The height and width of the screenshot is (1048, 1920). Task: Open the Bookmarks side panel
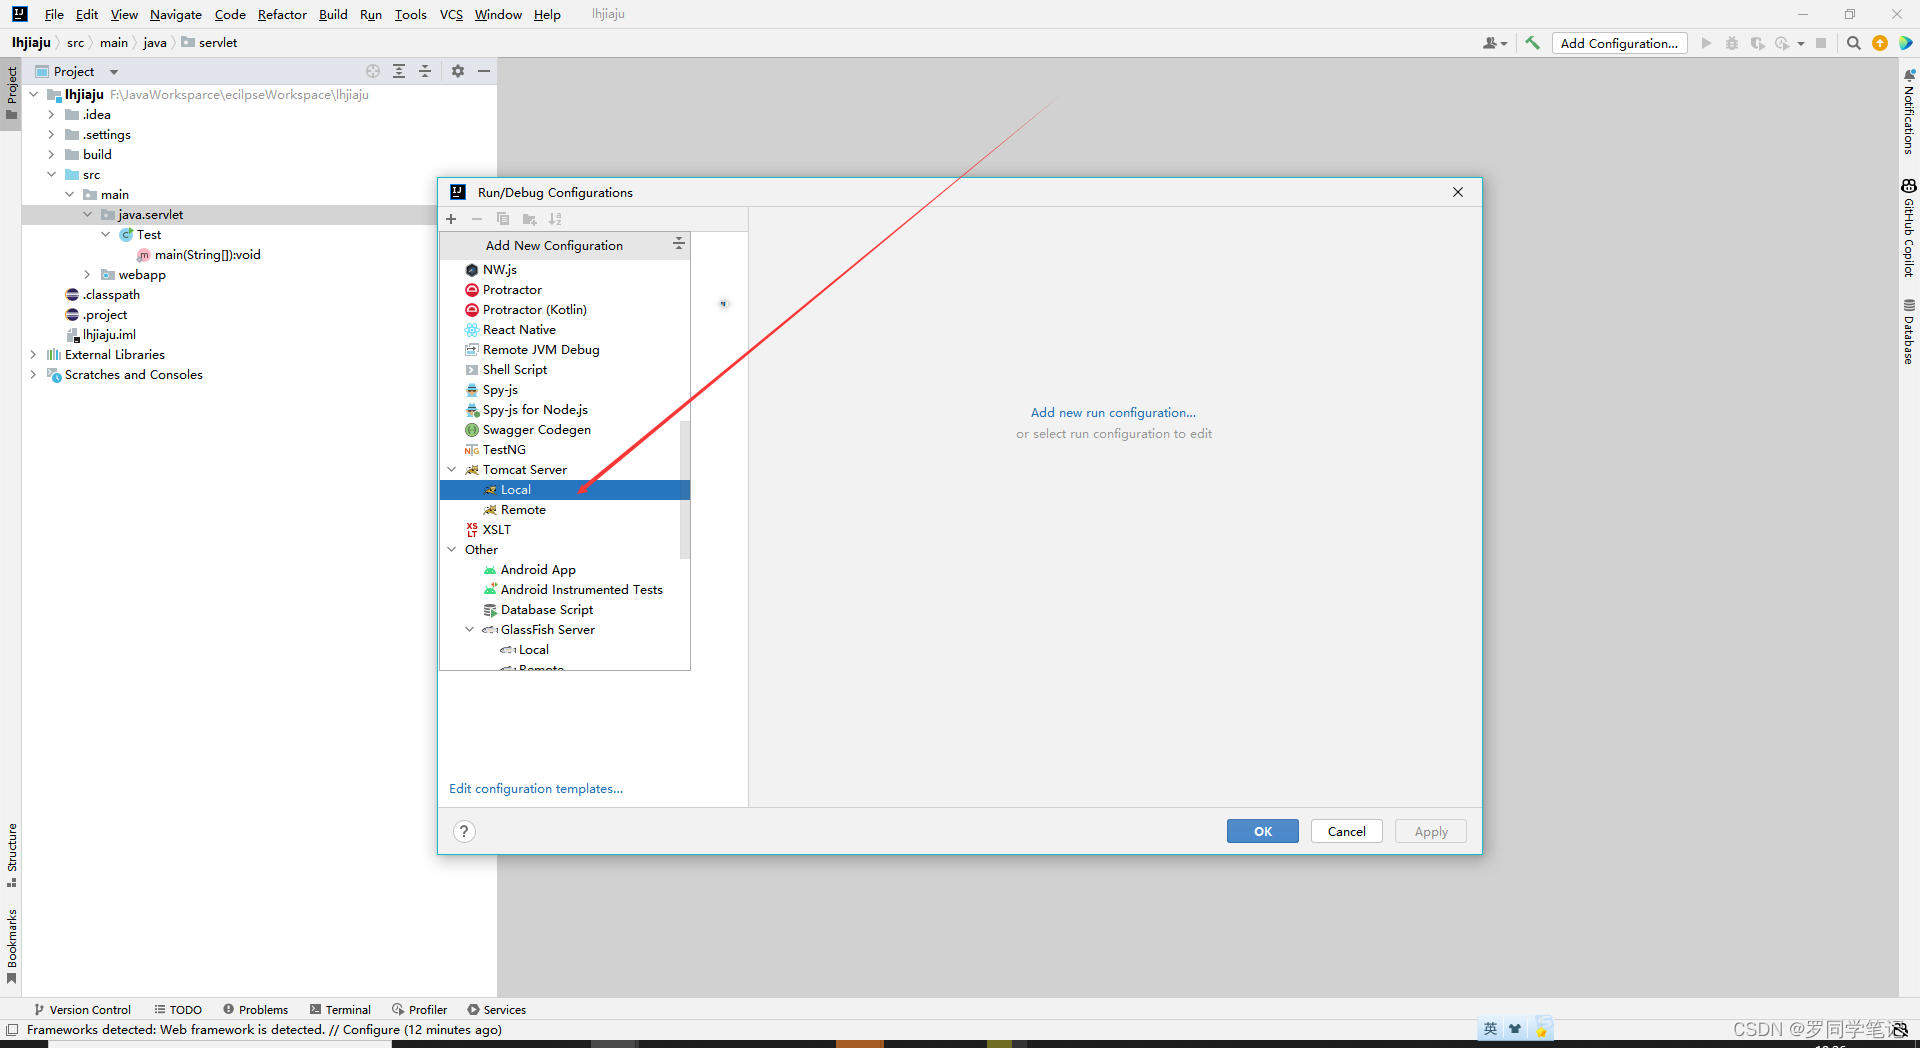(x=12, y=947)
